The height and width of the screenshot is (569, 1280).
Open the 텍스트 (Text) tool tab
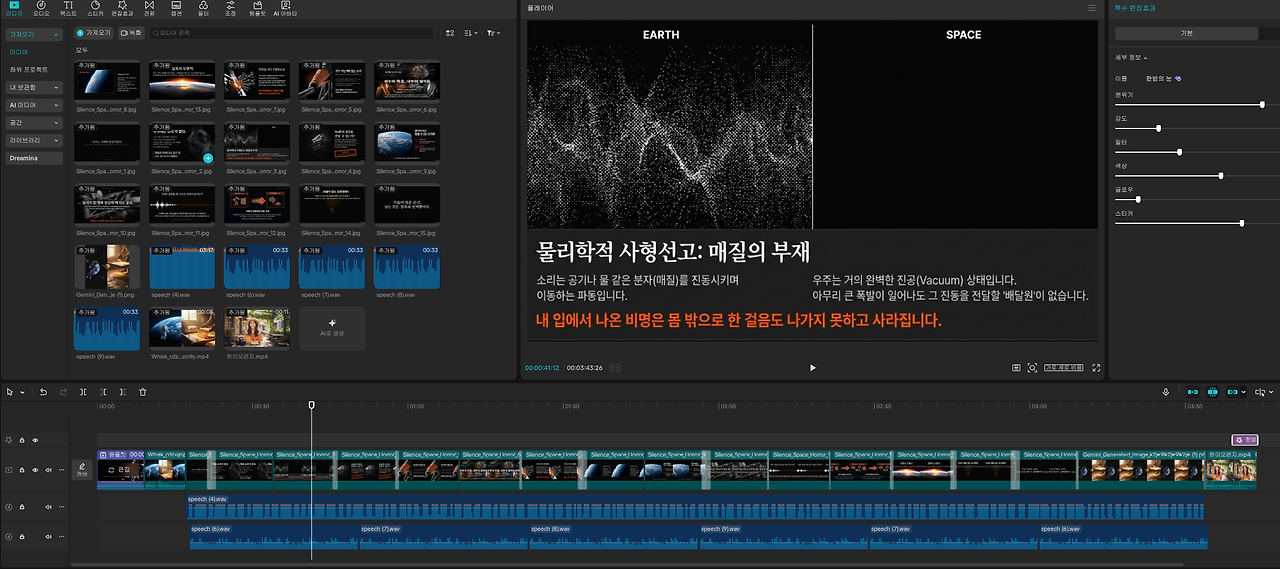click(x=68, y=10)
